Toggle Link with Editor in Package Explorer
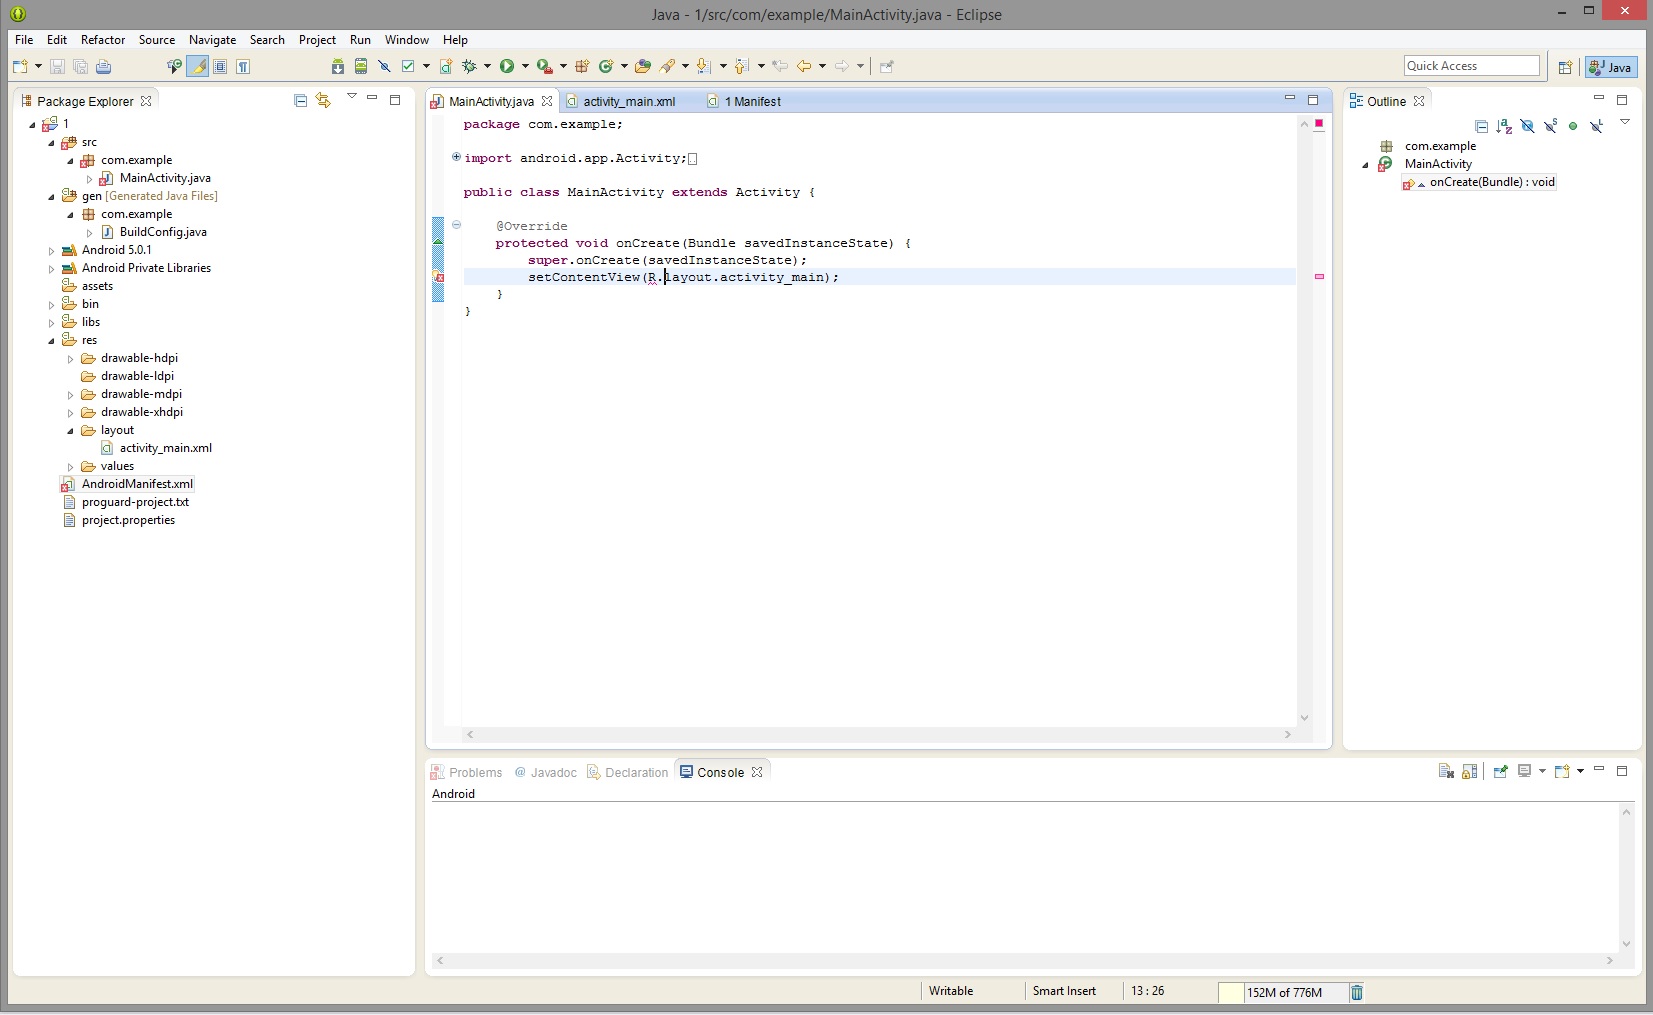Image resolution: width=1653 pixels, height=1015 pixels. [323, 100]
